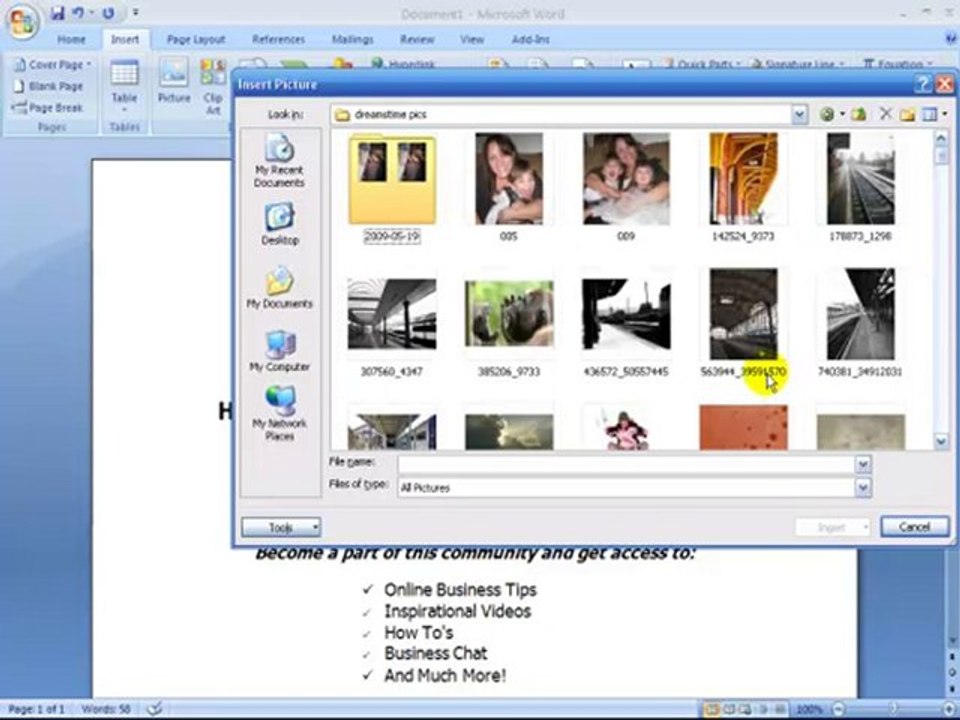Open the Views menu dropdown arrow
This screenshot has height=720, width=960.
coord(945,114)
